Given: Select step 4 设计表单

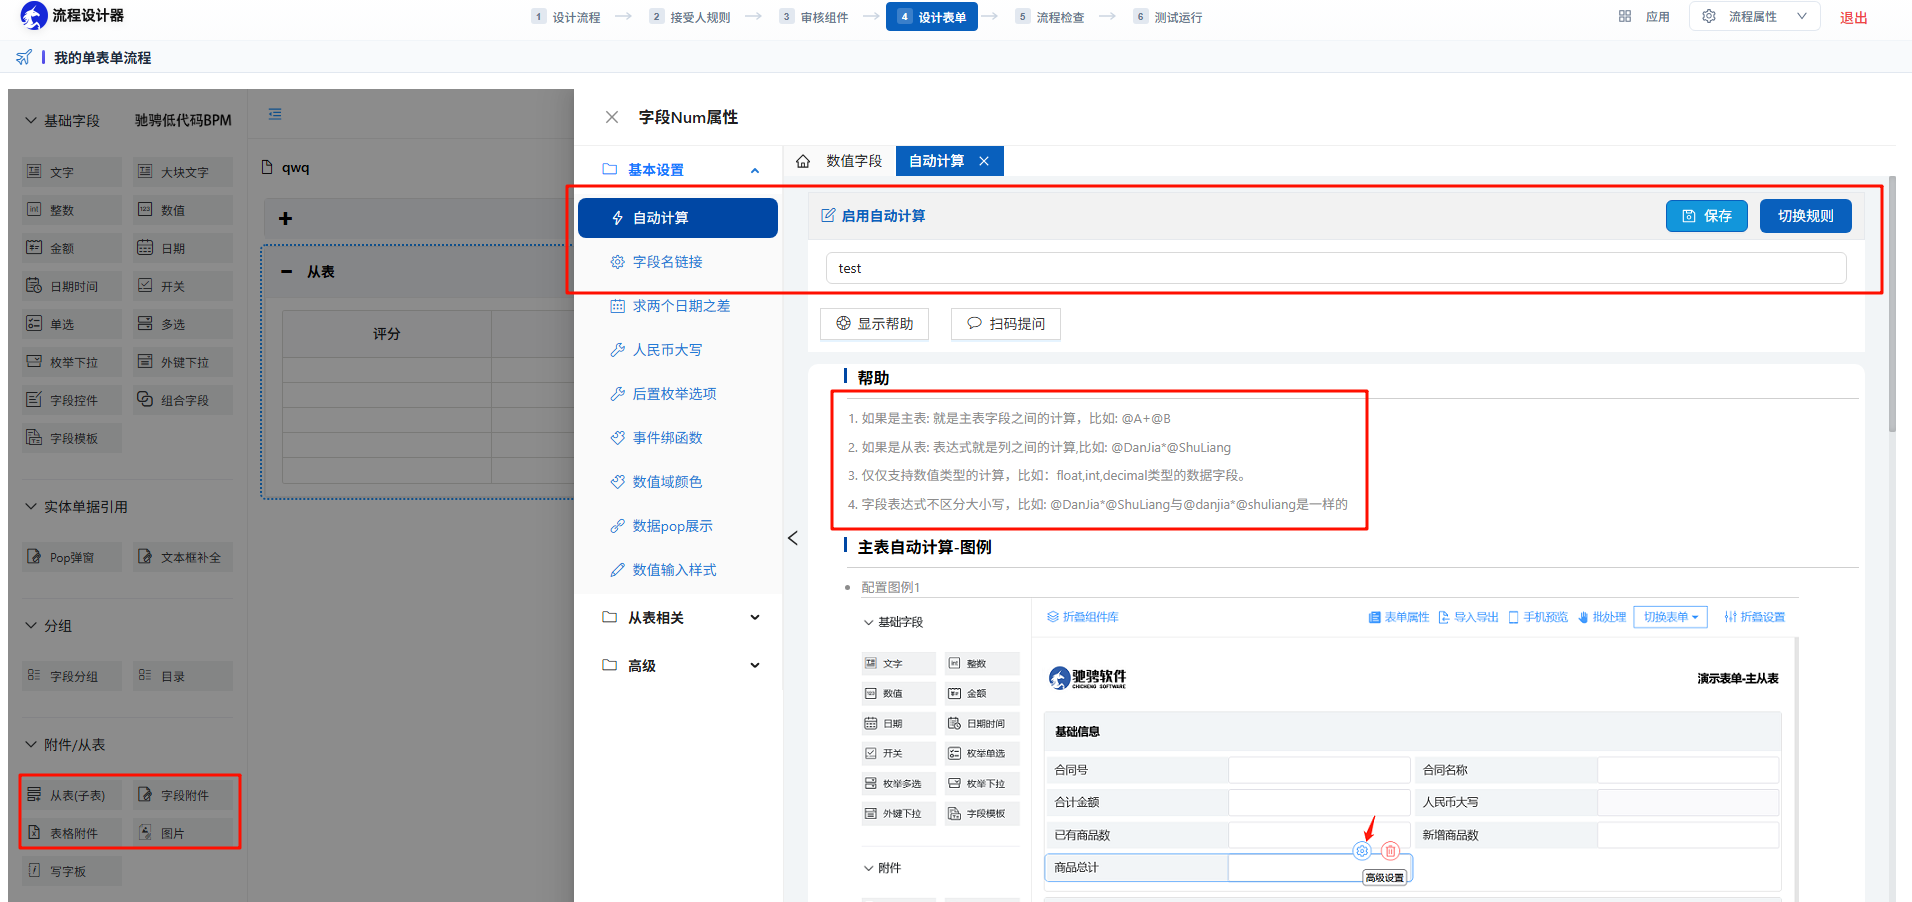Looking at the screenshot, I should 932,17.
